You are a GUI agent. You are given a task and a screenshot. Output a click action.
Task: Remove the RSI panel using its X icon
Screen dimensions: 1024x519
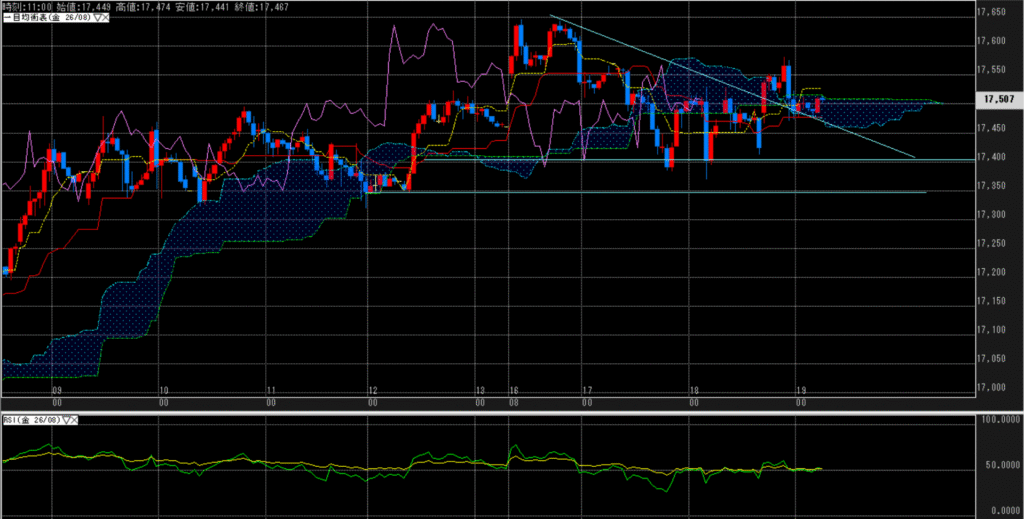pyautogui.click(x=75, y=422)
